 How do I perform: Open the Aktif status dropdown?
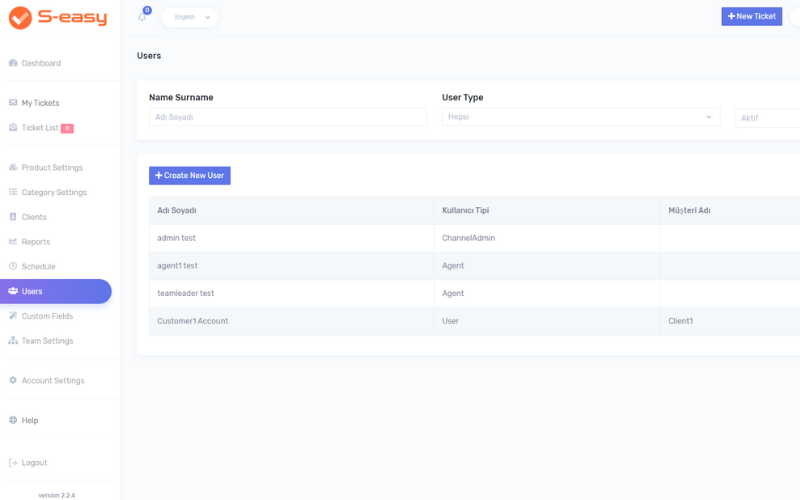tap(767, 118)
